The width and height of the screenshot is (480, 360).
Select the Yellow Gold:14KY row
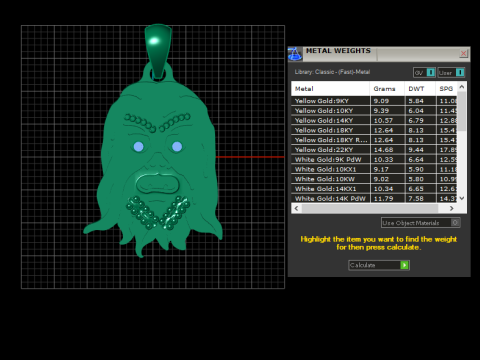coord(374,120)
